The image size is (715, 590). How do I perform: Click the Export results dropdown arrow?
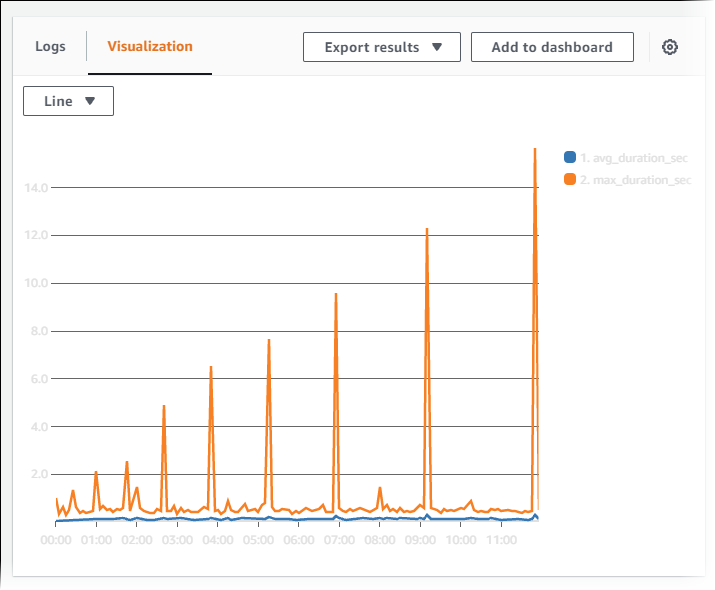437,47
